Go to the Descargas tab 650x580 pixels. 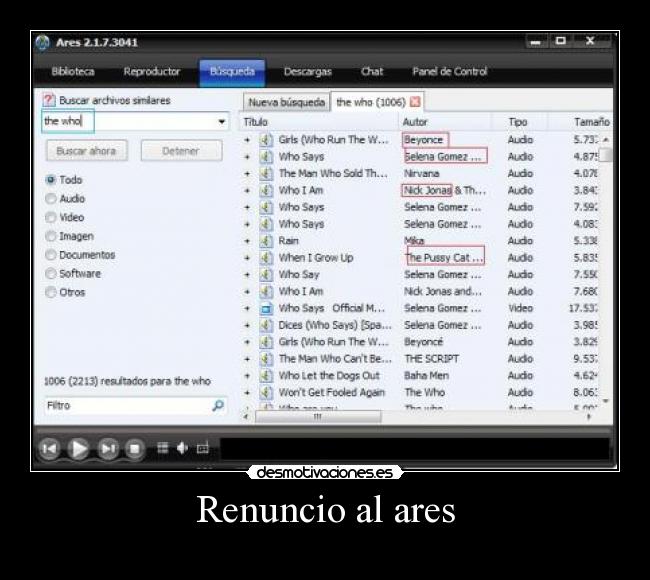tap(308, 72)
